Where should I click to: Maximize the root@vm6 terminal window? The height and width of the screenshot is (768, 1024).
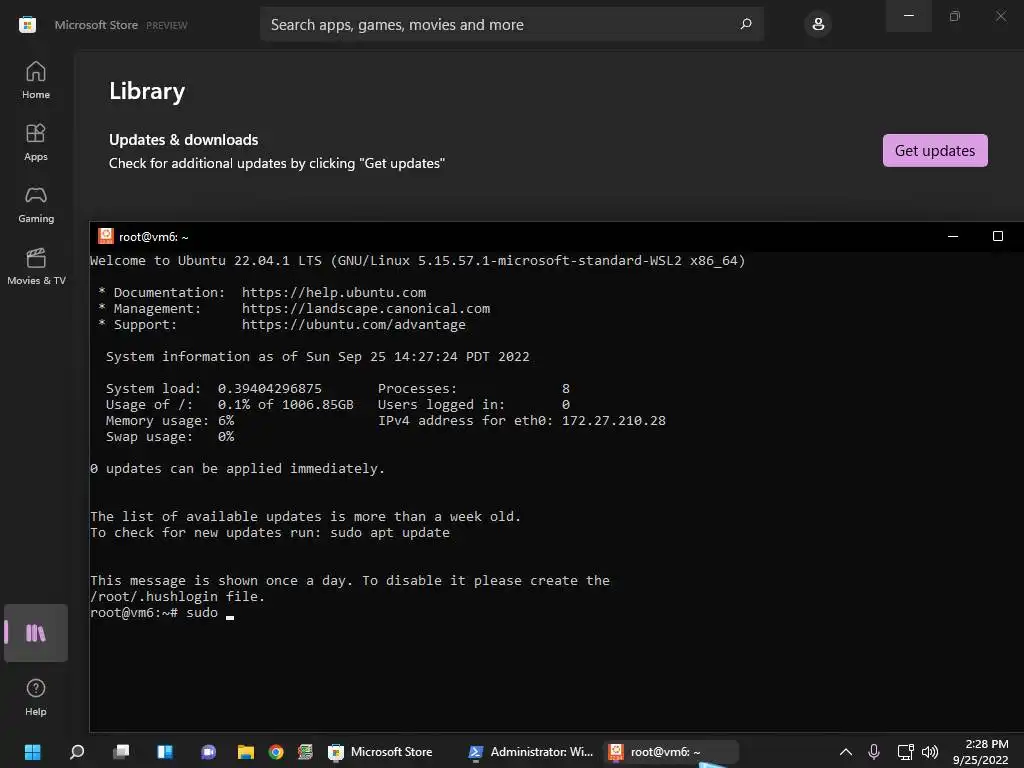997,236
